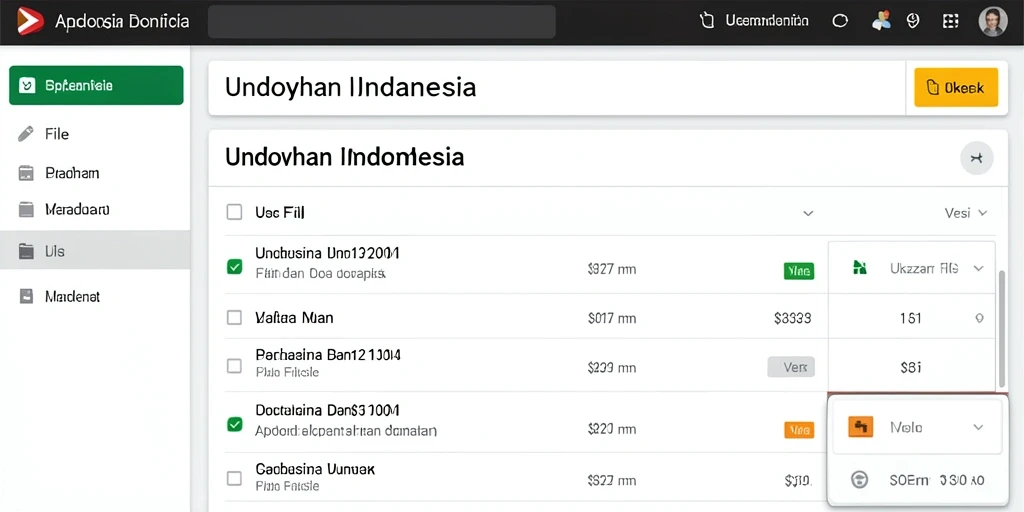The image size is (1024, 512).
Task: Open the user profile avatar
Action: click(x=993, y=22)
